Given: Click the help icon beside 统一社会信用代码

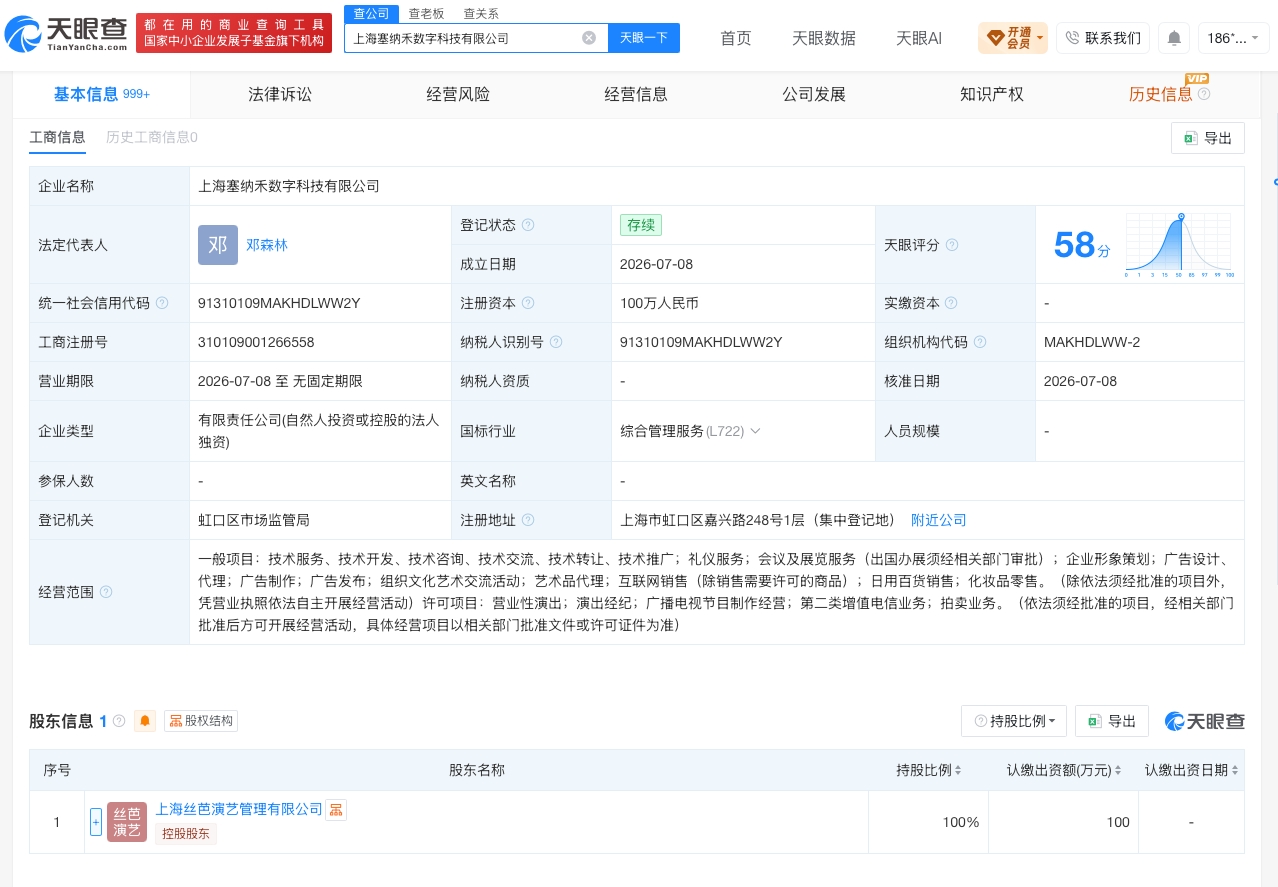Looking at the screenshot, I should [162, 303].
